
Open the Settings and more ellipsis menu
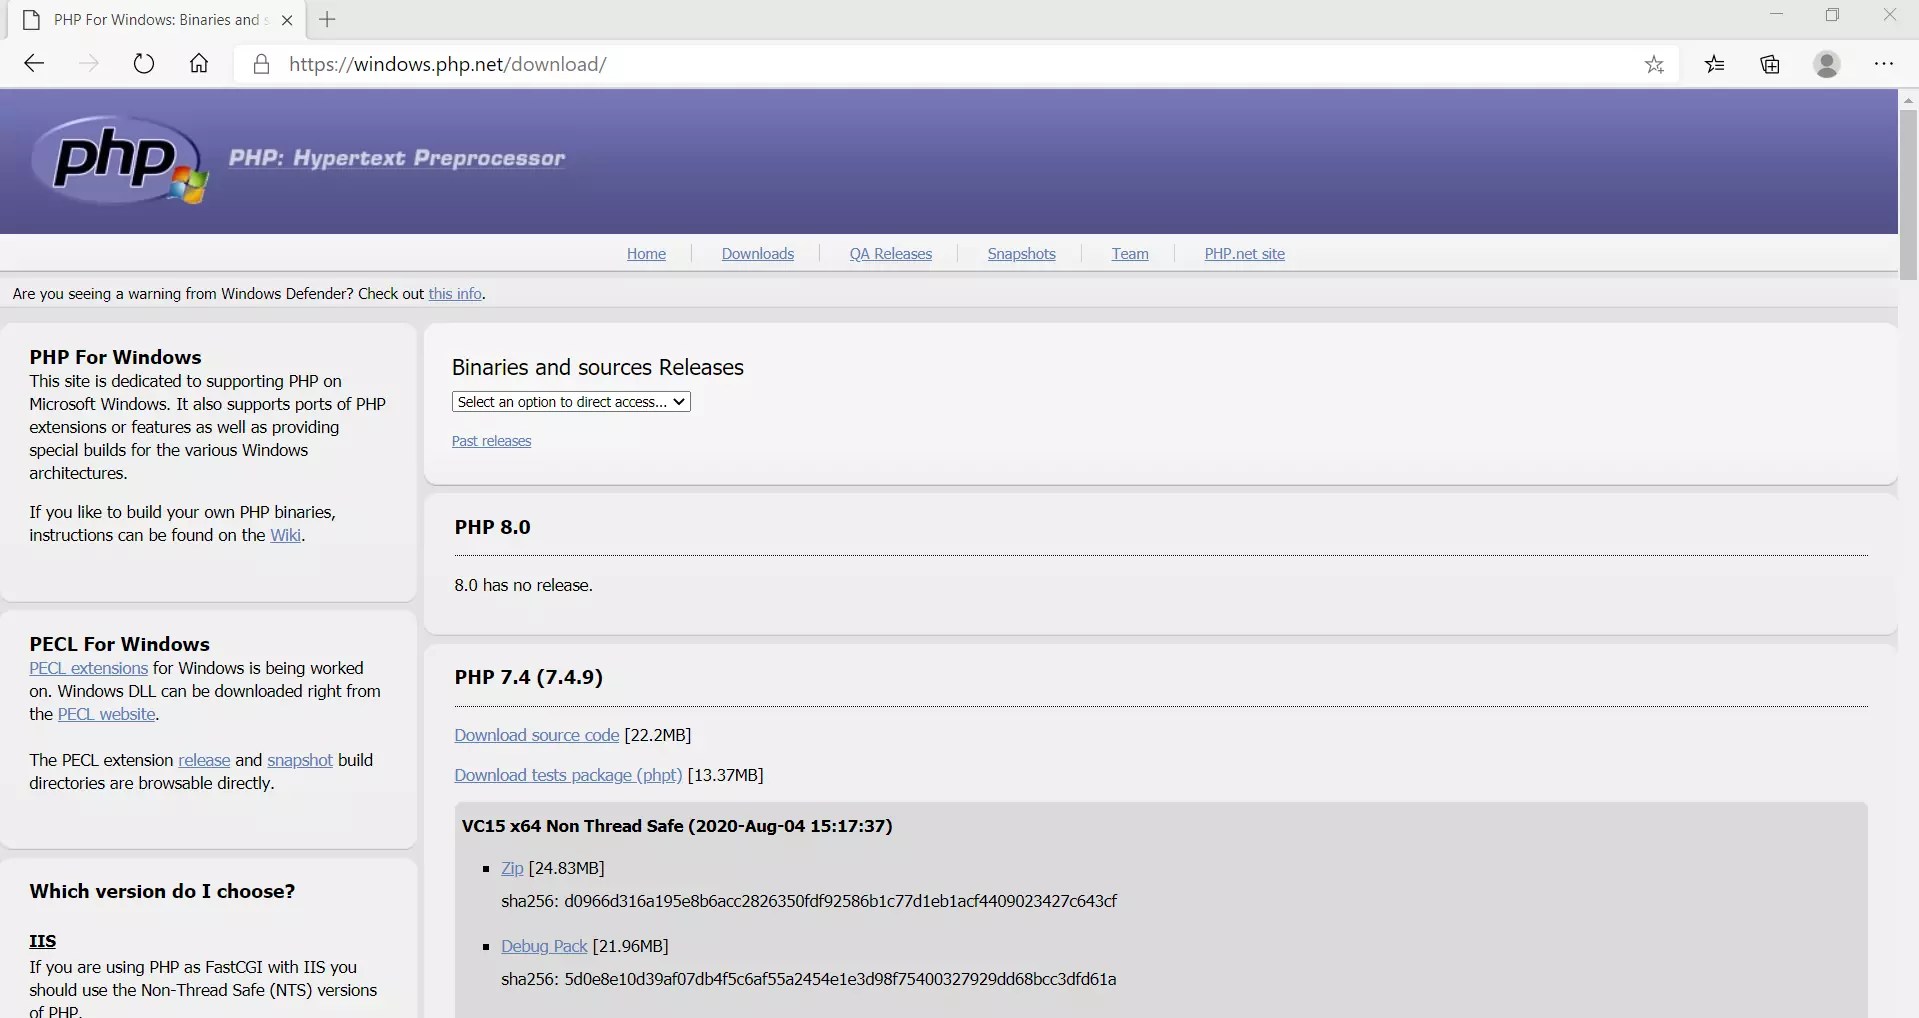tap(1884, 64)
